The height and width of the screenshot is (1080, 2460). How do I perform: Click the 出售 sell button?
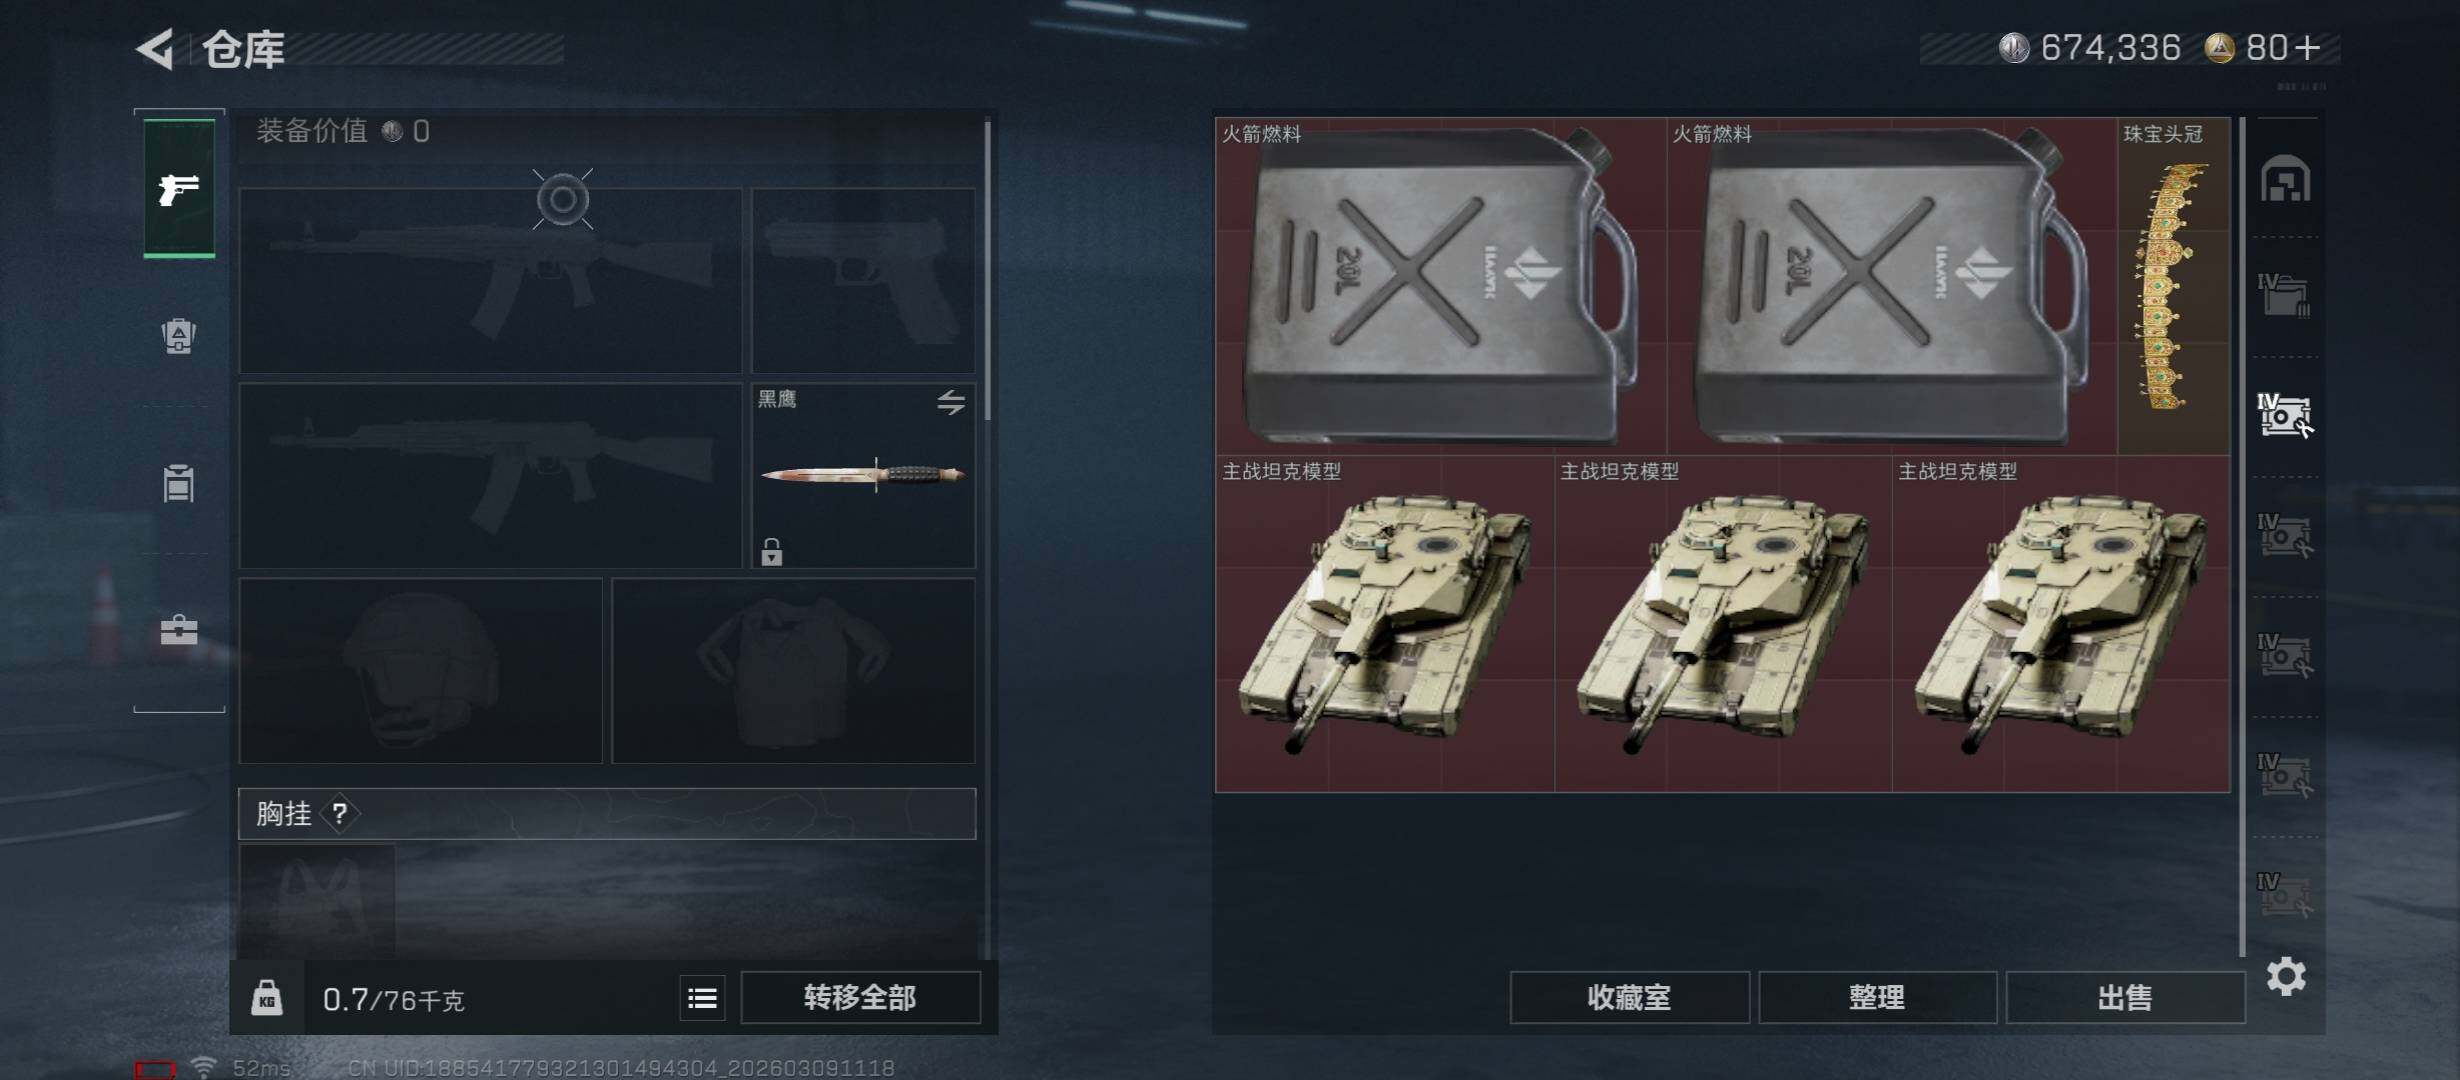tap(2125, 997)
